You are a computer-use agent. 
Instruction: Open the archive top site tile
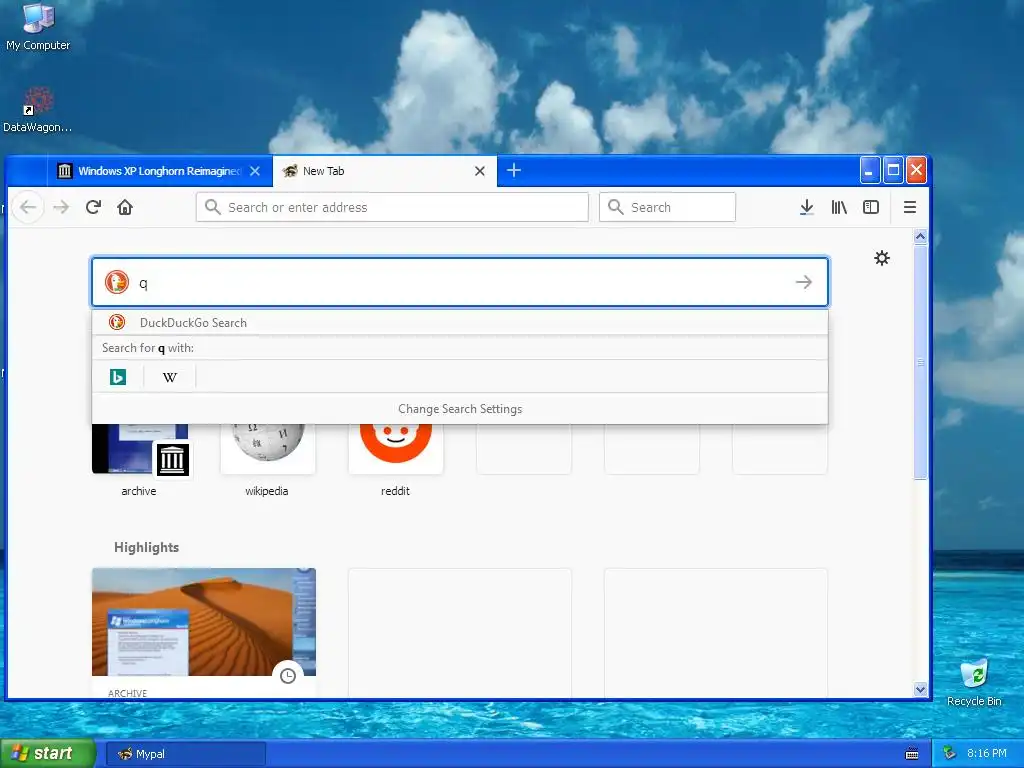pyautogui.click(x=140, y=460)
